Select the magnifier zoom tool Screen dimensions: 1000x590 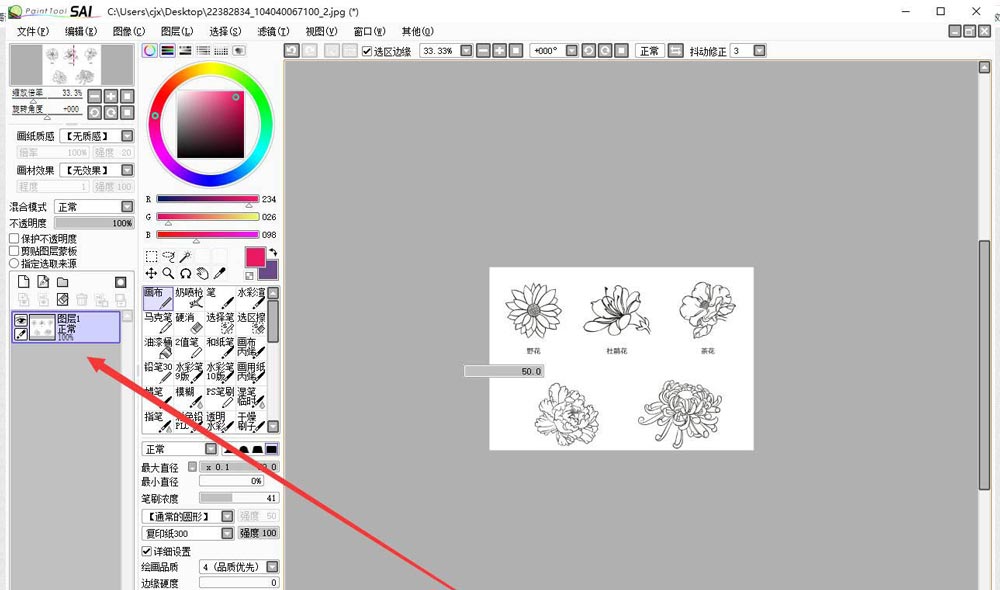[x=168, y=274]
